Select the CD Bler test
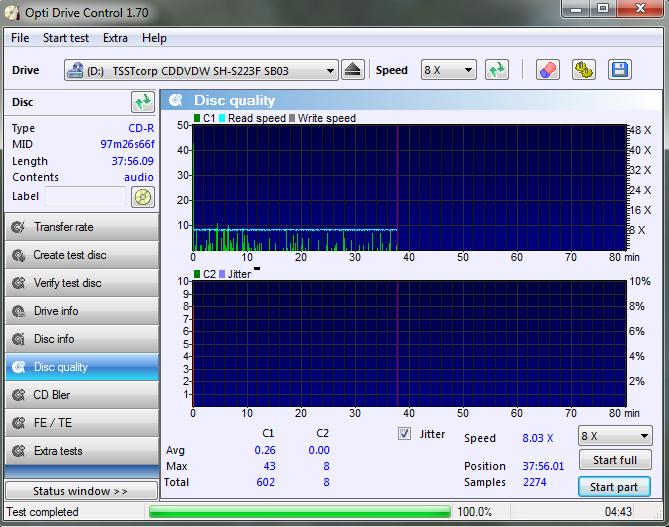 (x=80, y=395)
